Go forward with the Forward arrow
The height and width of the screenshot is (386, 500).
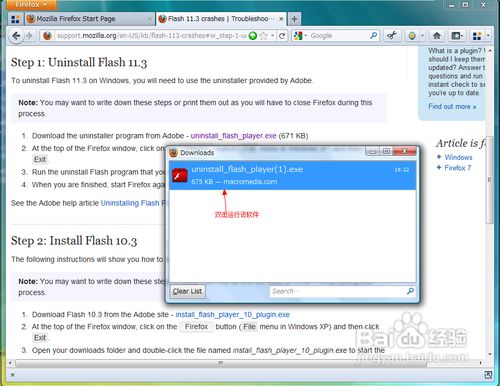tap(29, 36)
